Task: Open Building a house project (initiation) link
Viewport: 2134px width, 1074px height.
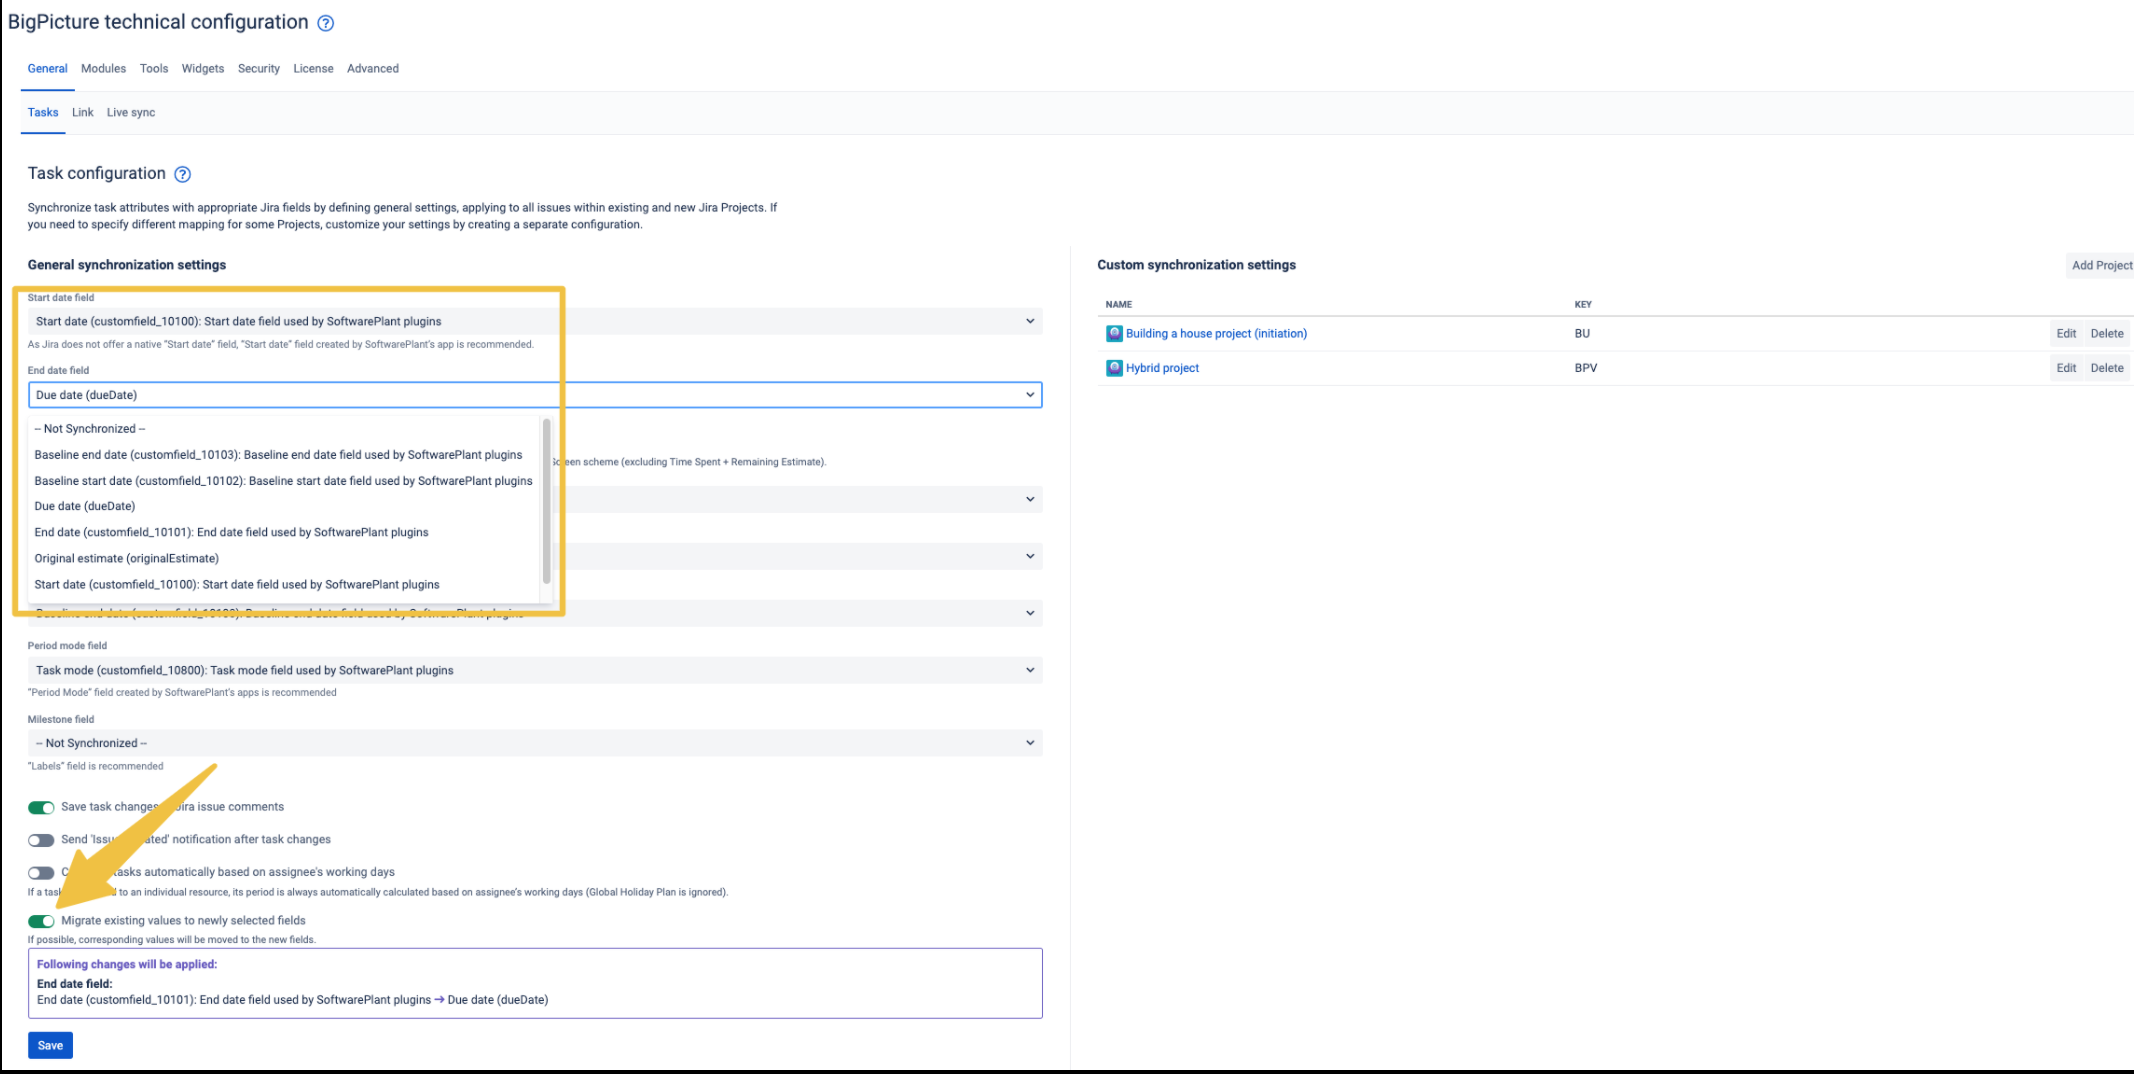Action: pos(1216,334)
